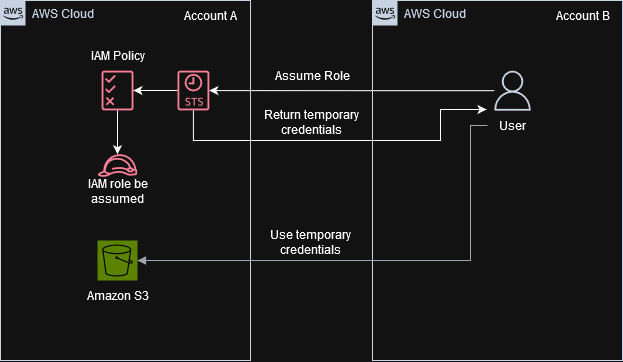Select the 'Account B' label
623x362 pixels.
pyautogui.click(x=582, y=16)
